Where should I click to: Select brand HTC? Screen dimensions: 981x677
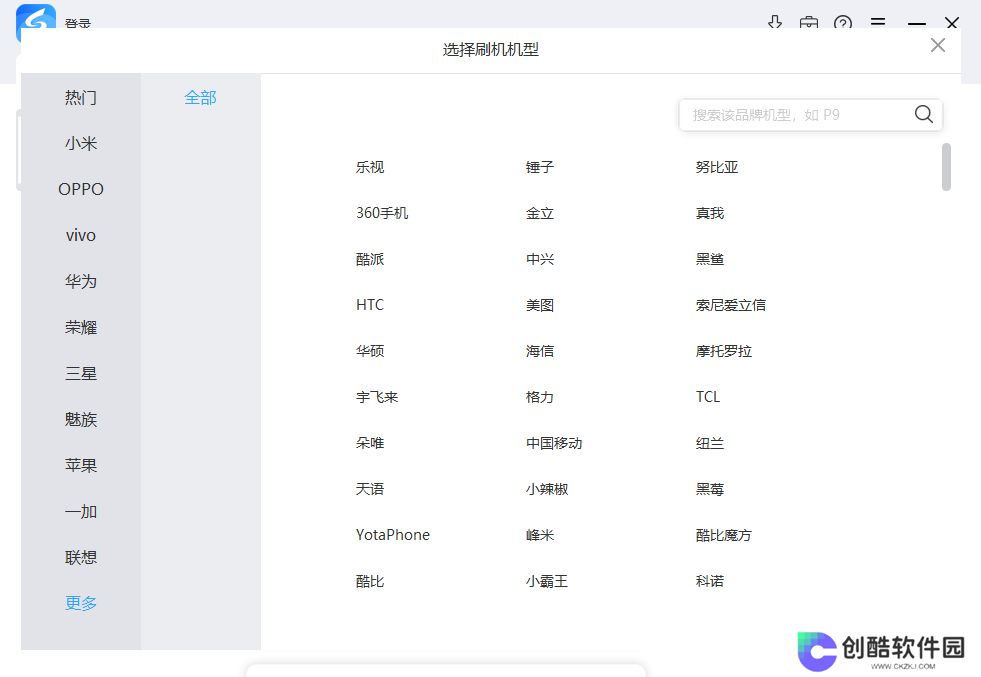coord(370,305)
